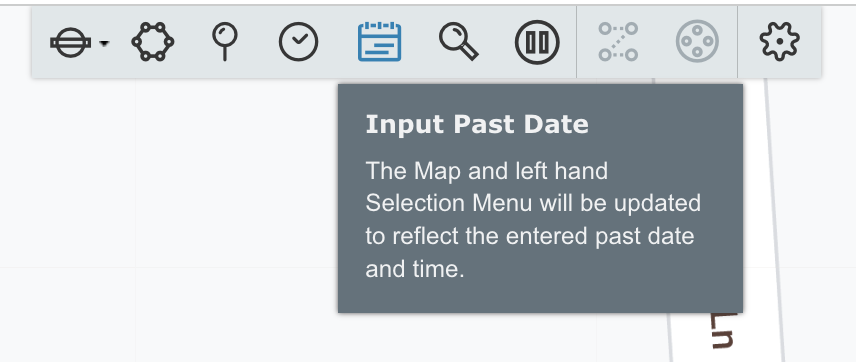Activate the magnifying glass search tool
This screenshot has height=362, width=856.
click(459, 42)
